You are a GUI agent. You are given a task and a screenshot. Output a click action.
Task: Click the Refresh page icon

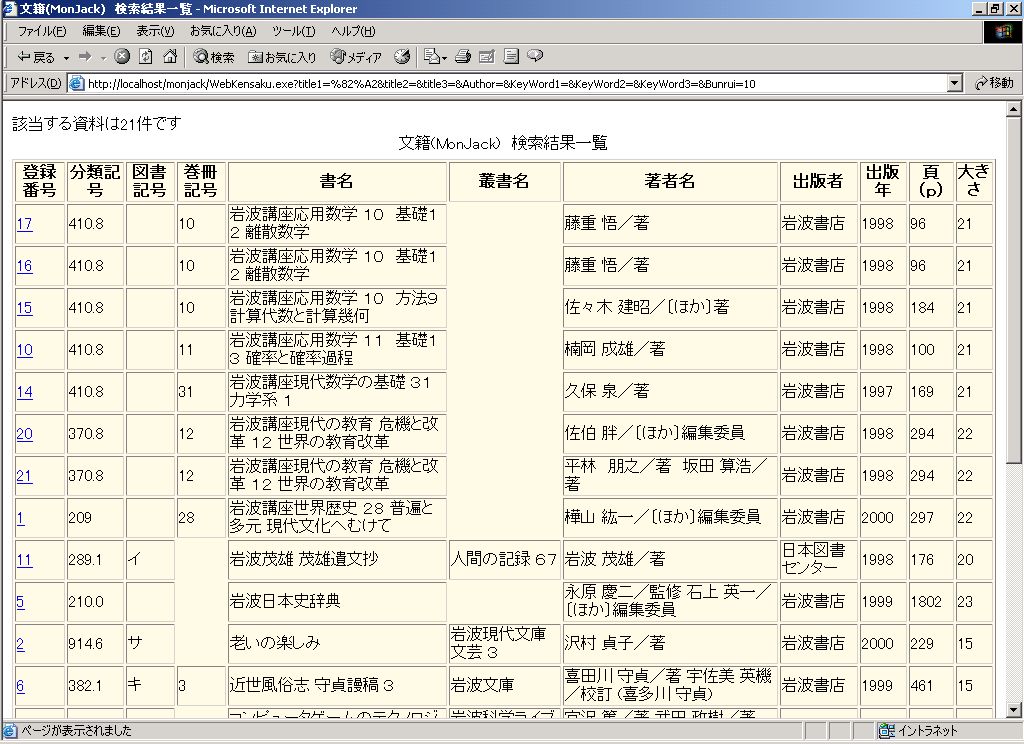(x=146, y=57)
